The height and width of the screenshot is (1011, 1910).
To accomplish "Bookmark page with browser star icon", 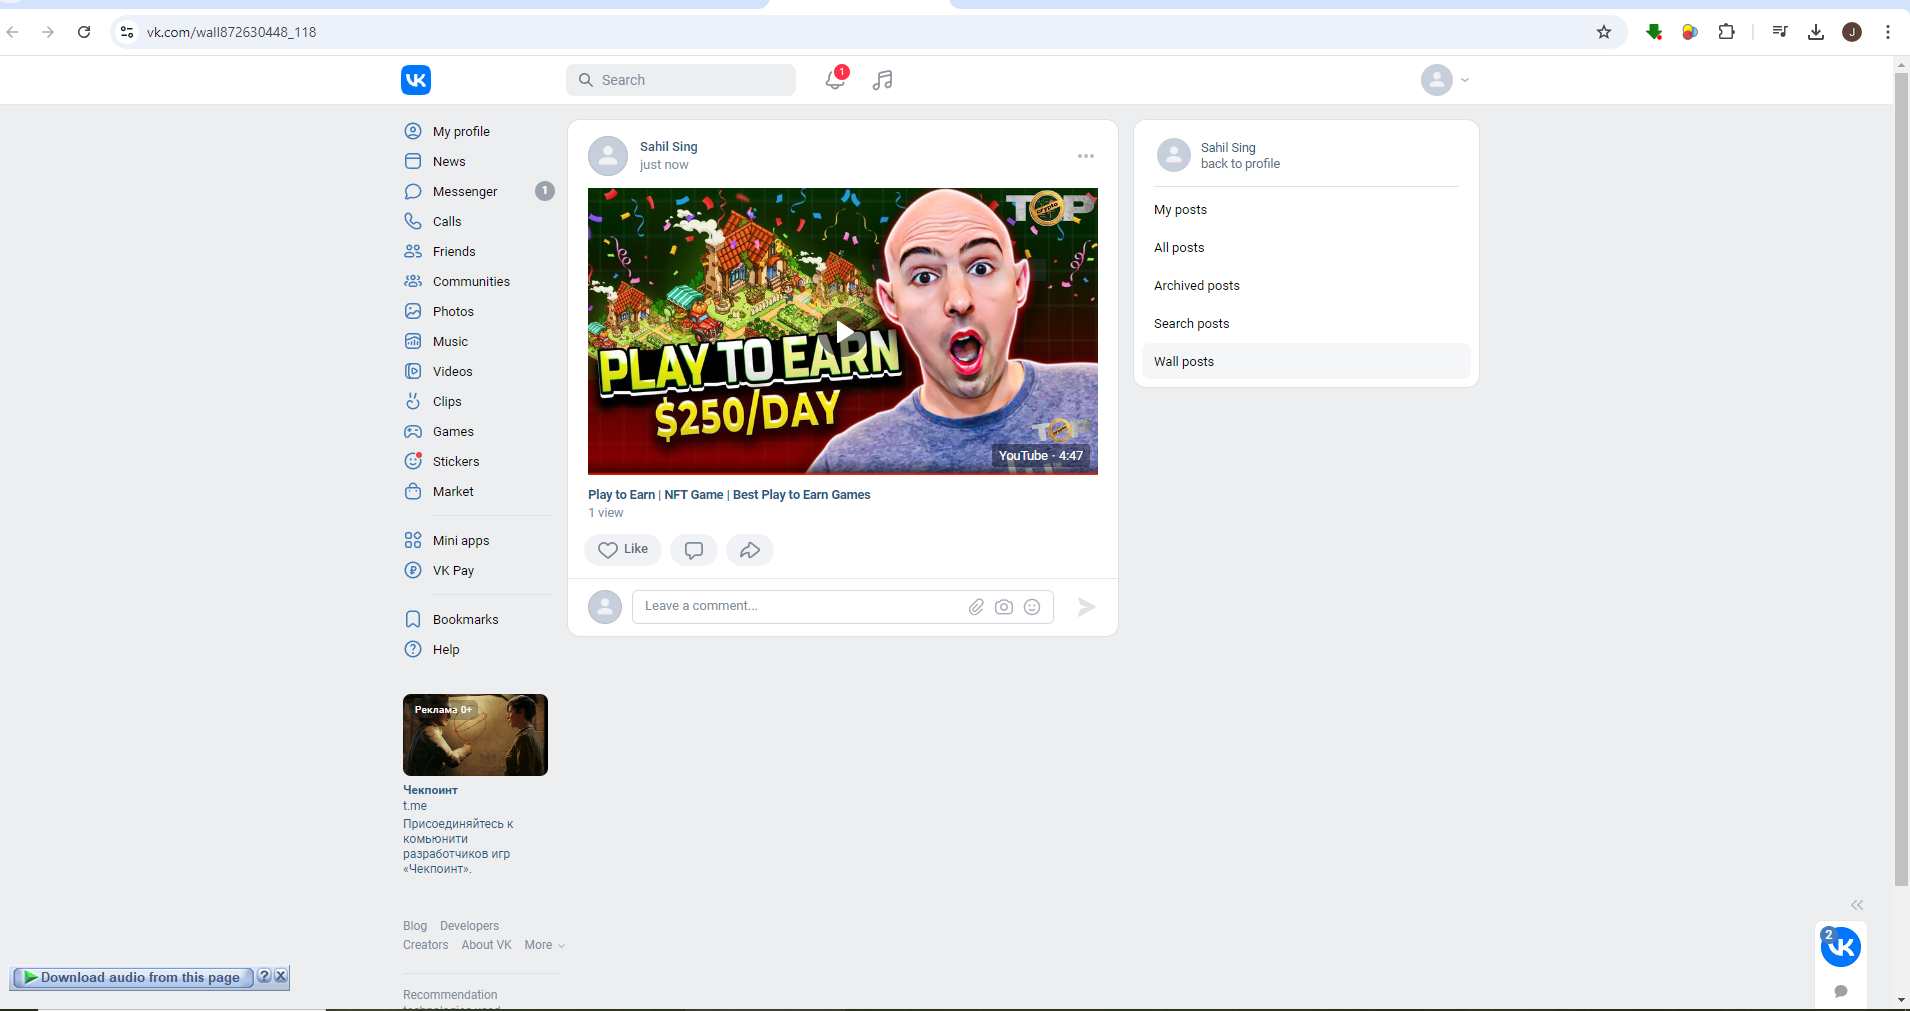I will [x=1604, y=32].
